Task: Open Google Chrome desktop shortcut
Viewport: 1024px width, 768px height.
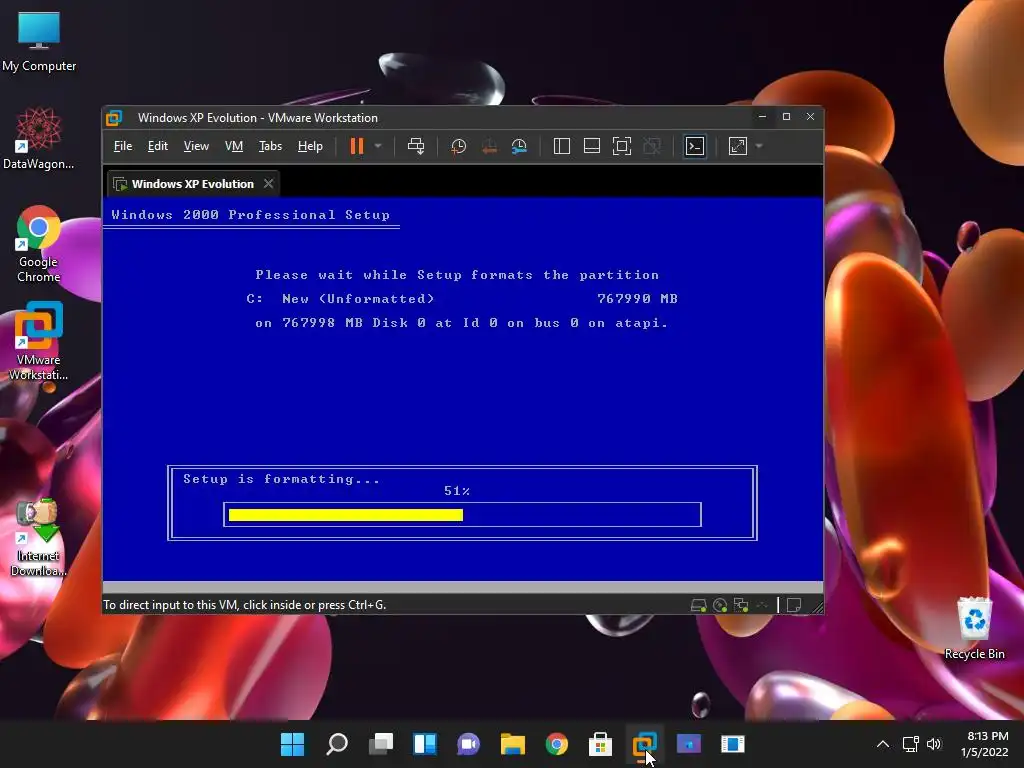Action: [39, 244]
